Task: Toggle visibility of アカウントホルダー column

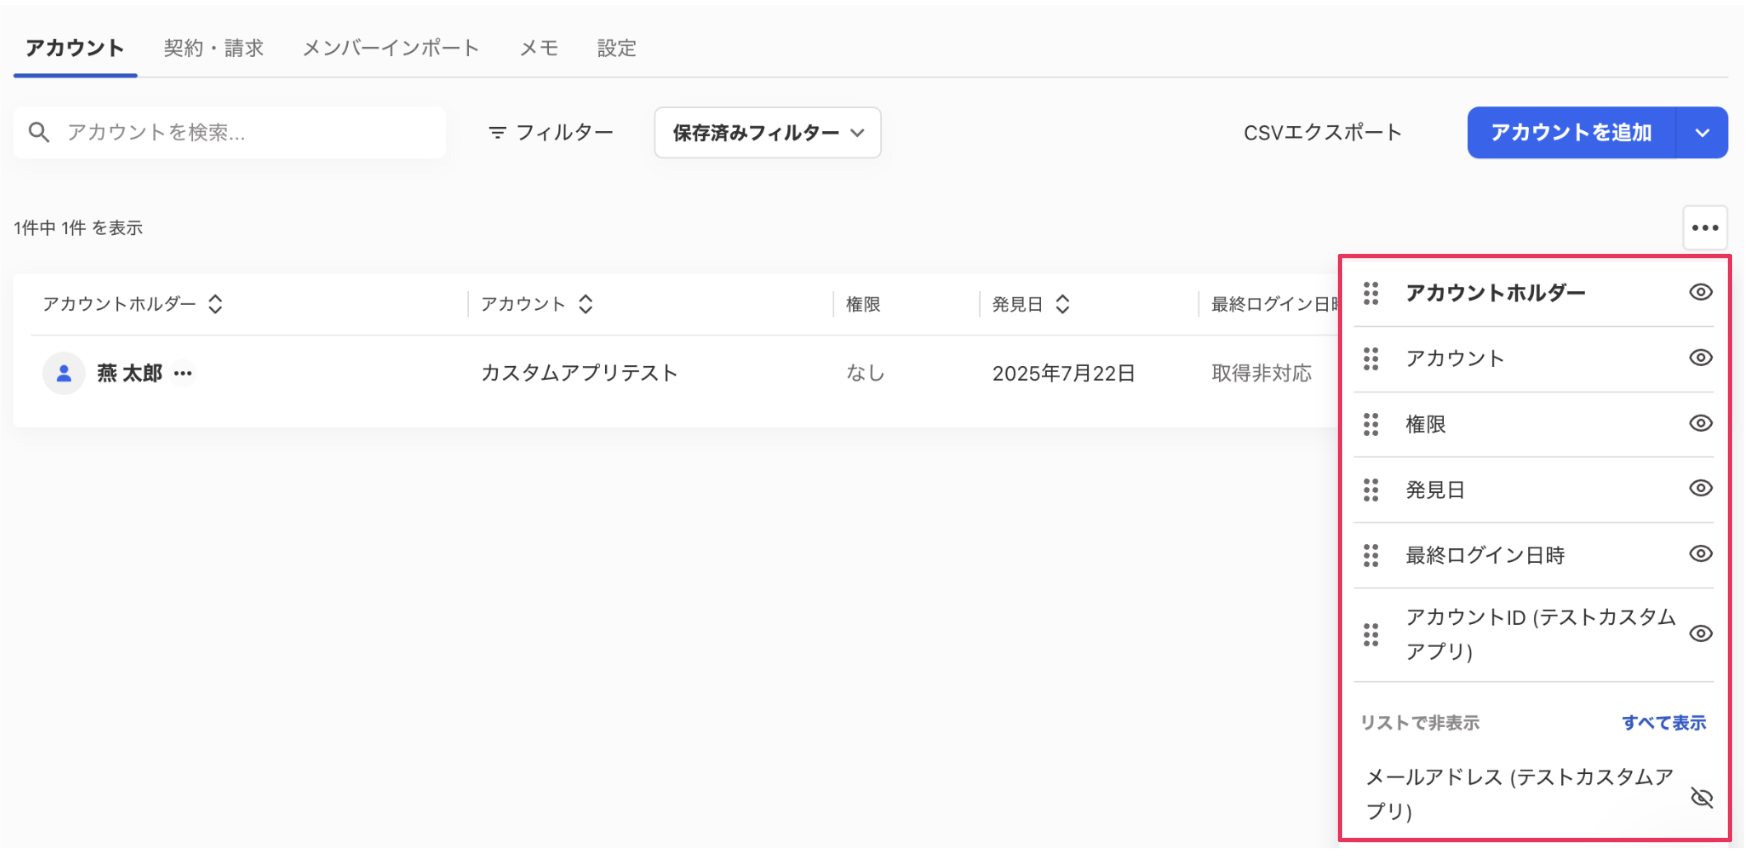Action: pyautogui.click(x=1701, y=292)
